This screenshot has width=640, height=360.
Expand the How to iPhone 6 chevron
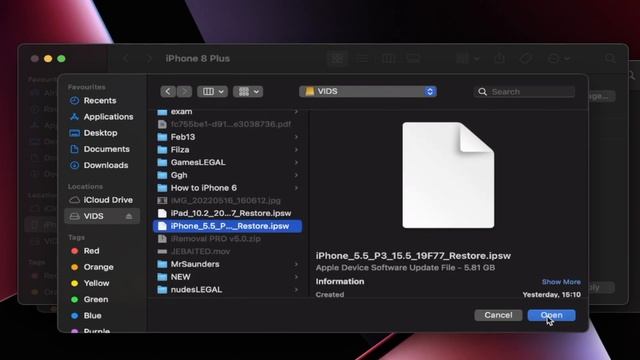coord(296,188)
